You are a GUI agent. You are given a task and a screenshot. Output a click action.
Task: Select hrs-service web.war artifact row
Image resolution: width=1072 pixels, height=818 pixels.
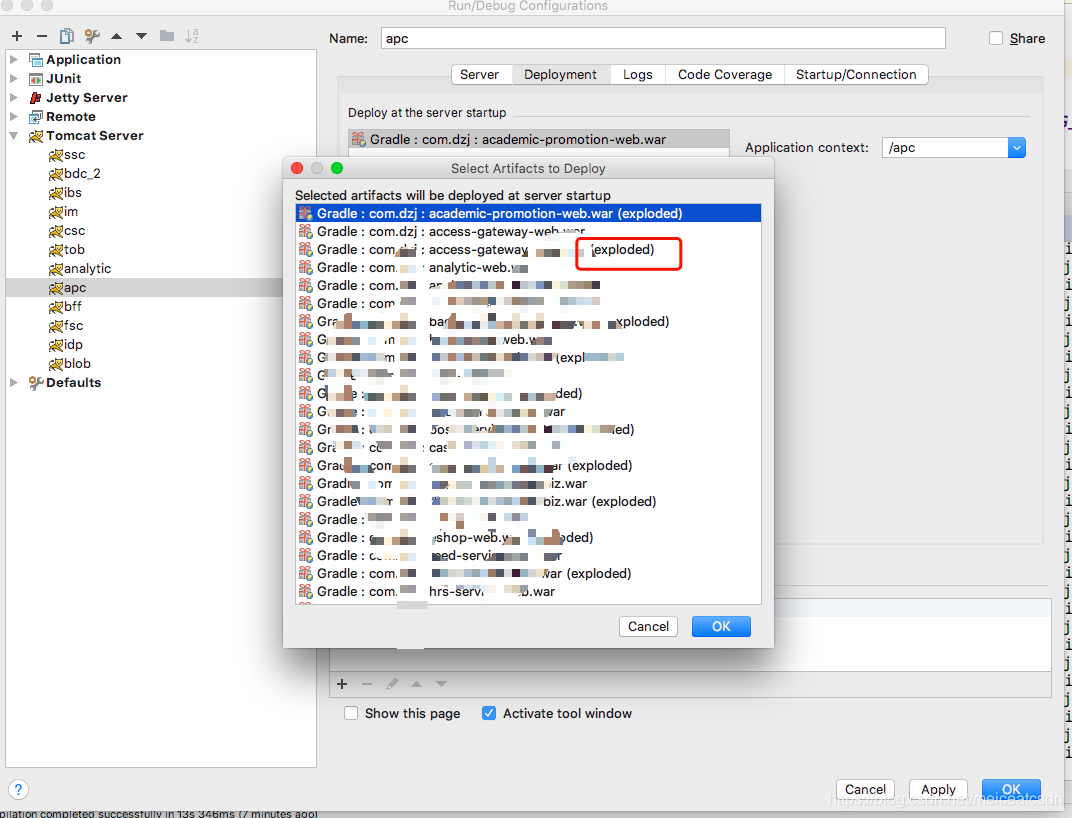pyautogui.click(x=528, y=592)
